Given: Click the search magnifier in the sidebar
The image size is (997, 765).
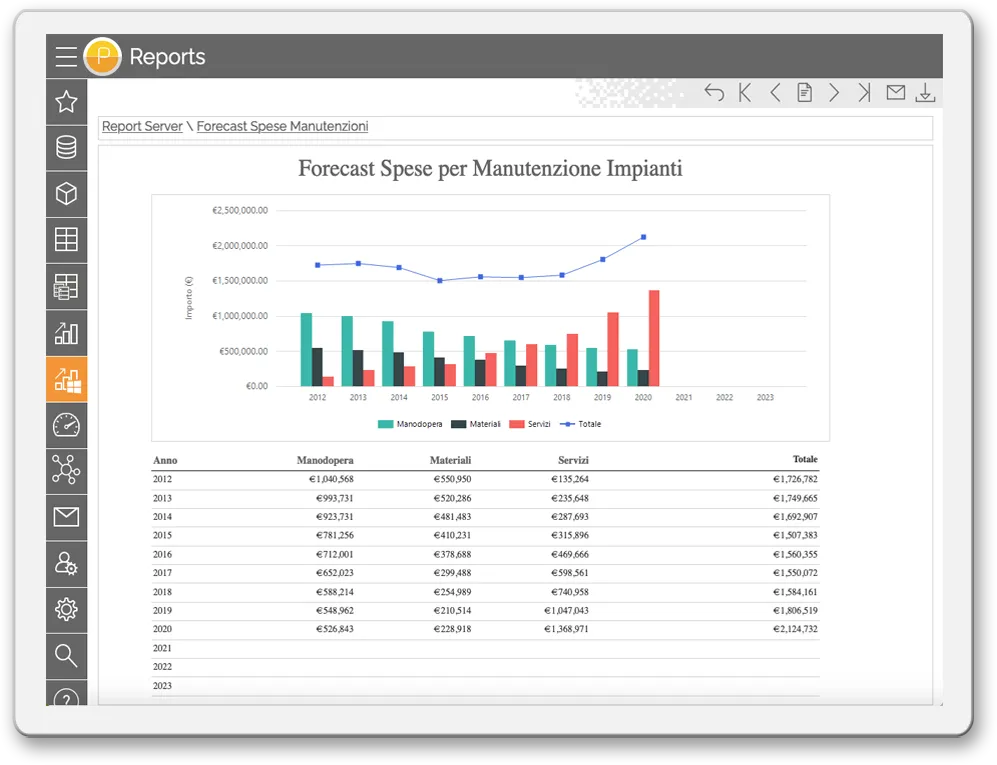Looking at the screenshot, I should click(66, 656).
